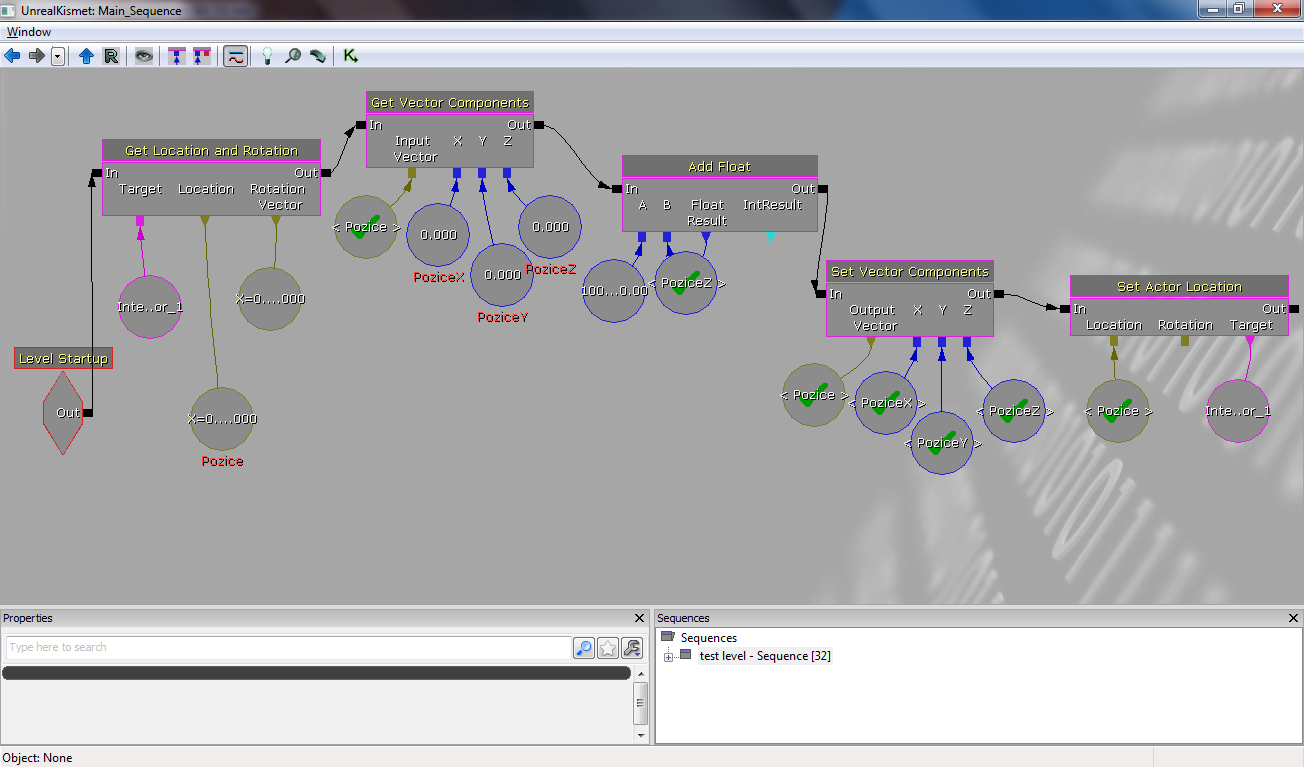Go forward with the grey right arrow
Screen dimensions: 1304x768
point(36,56)
